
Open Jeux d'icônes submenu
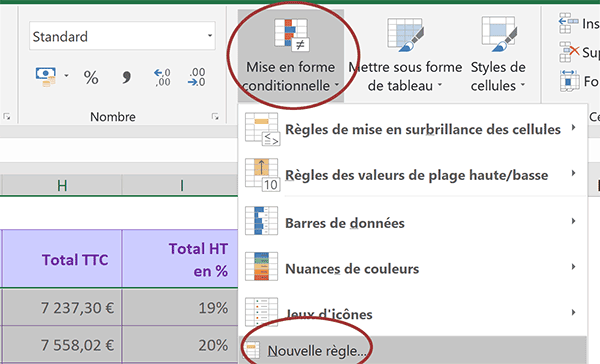(x=412, y=314)
